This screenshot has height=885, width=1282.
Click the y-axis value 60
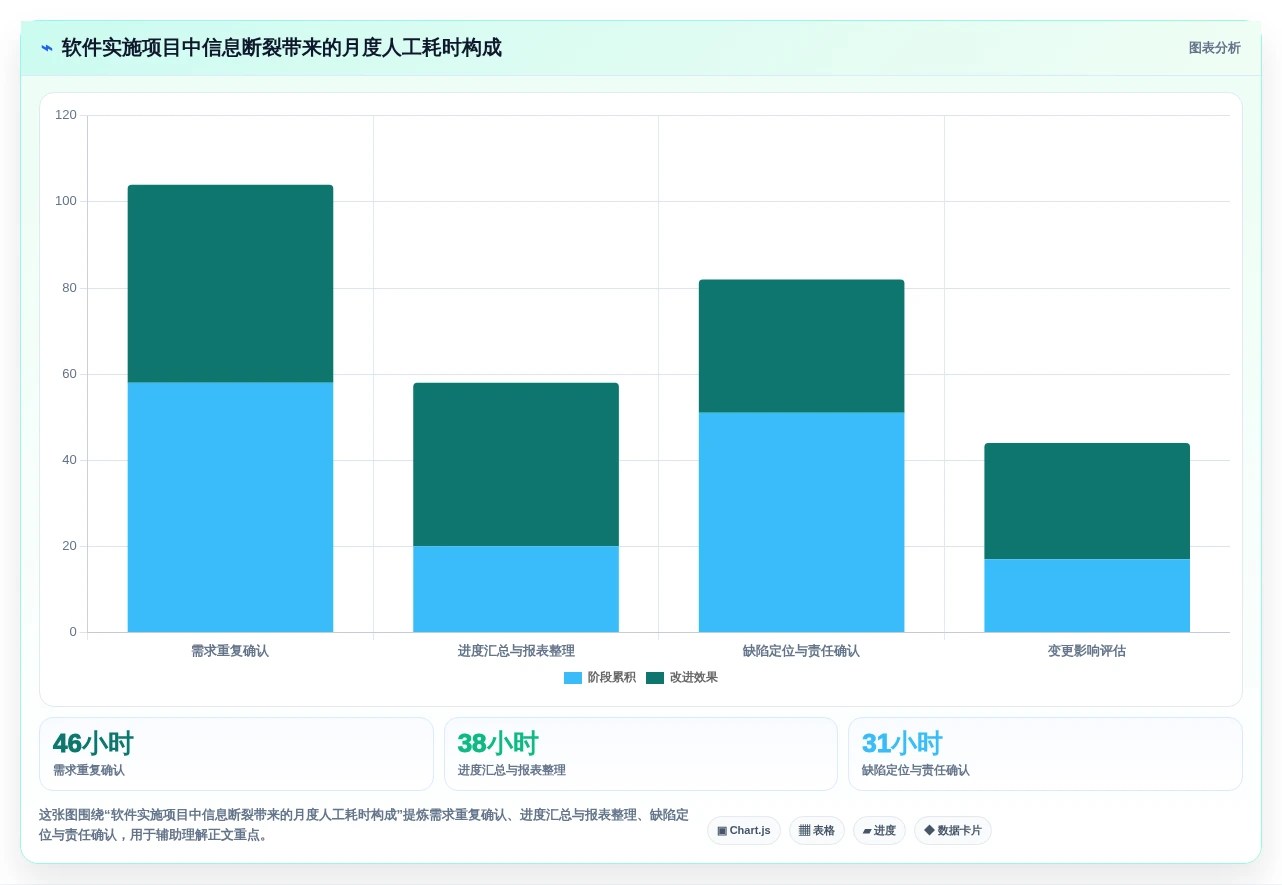point(69,374)
